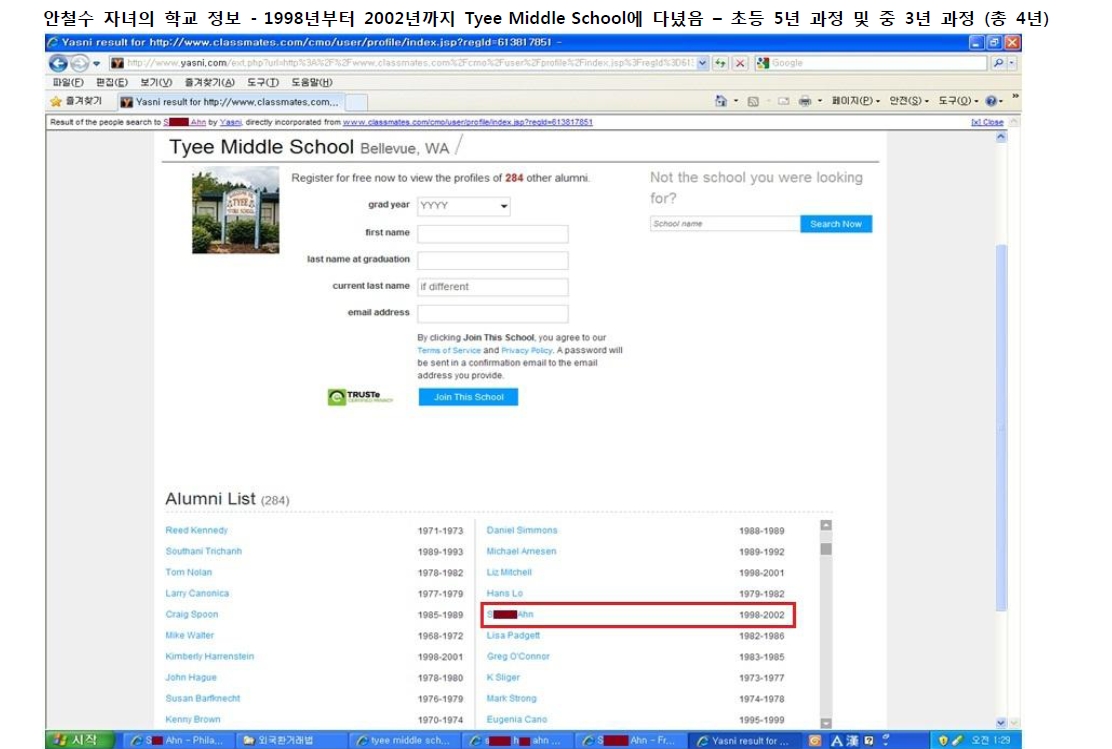Click the RSS feeds icon
The height and width of the screenshot is (749, 1112).
[x=753, y=101]
